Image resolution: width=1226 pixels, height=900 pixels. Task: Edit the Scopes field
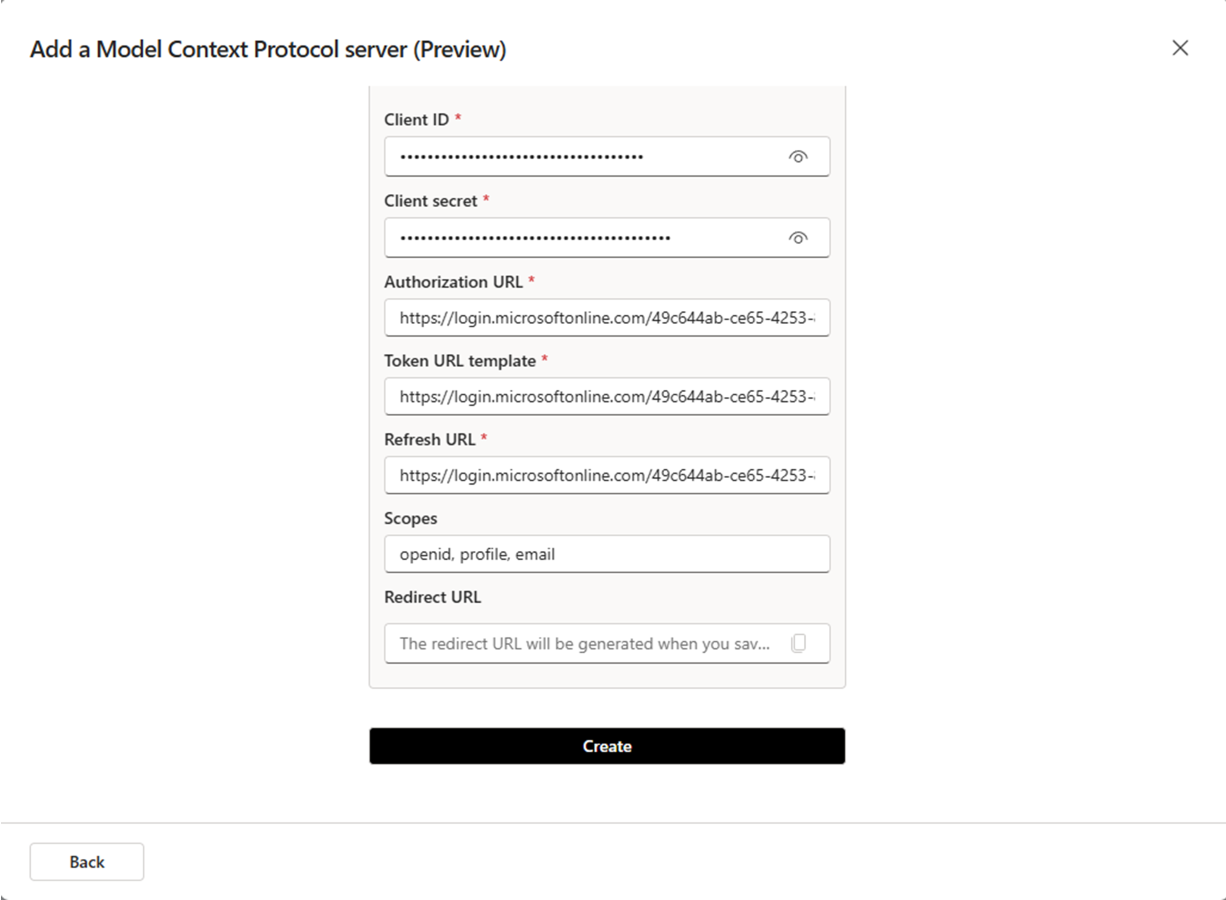click(x=606, y=553)
